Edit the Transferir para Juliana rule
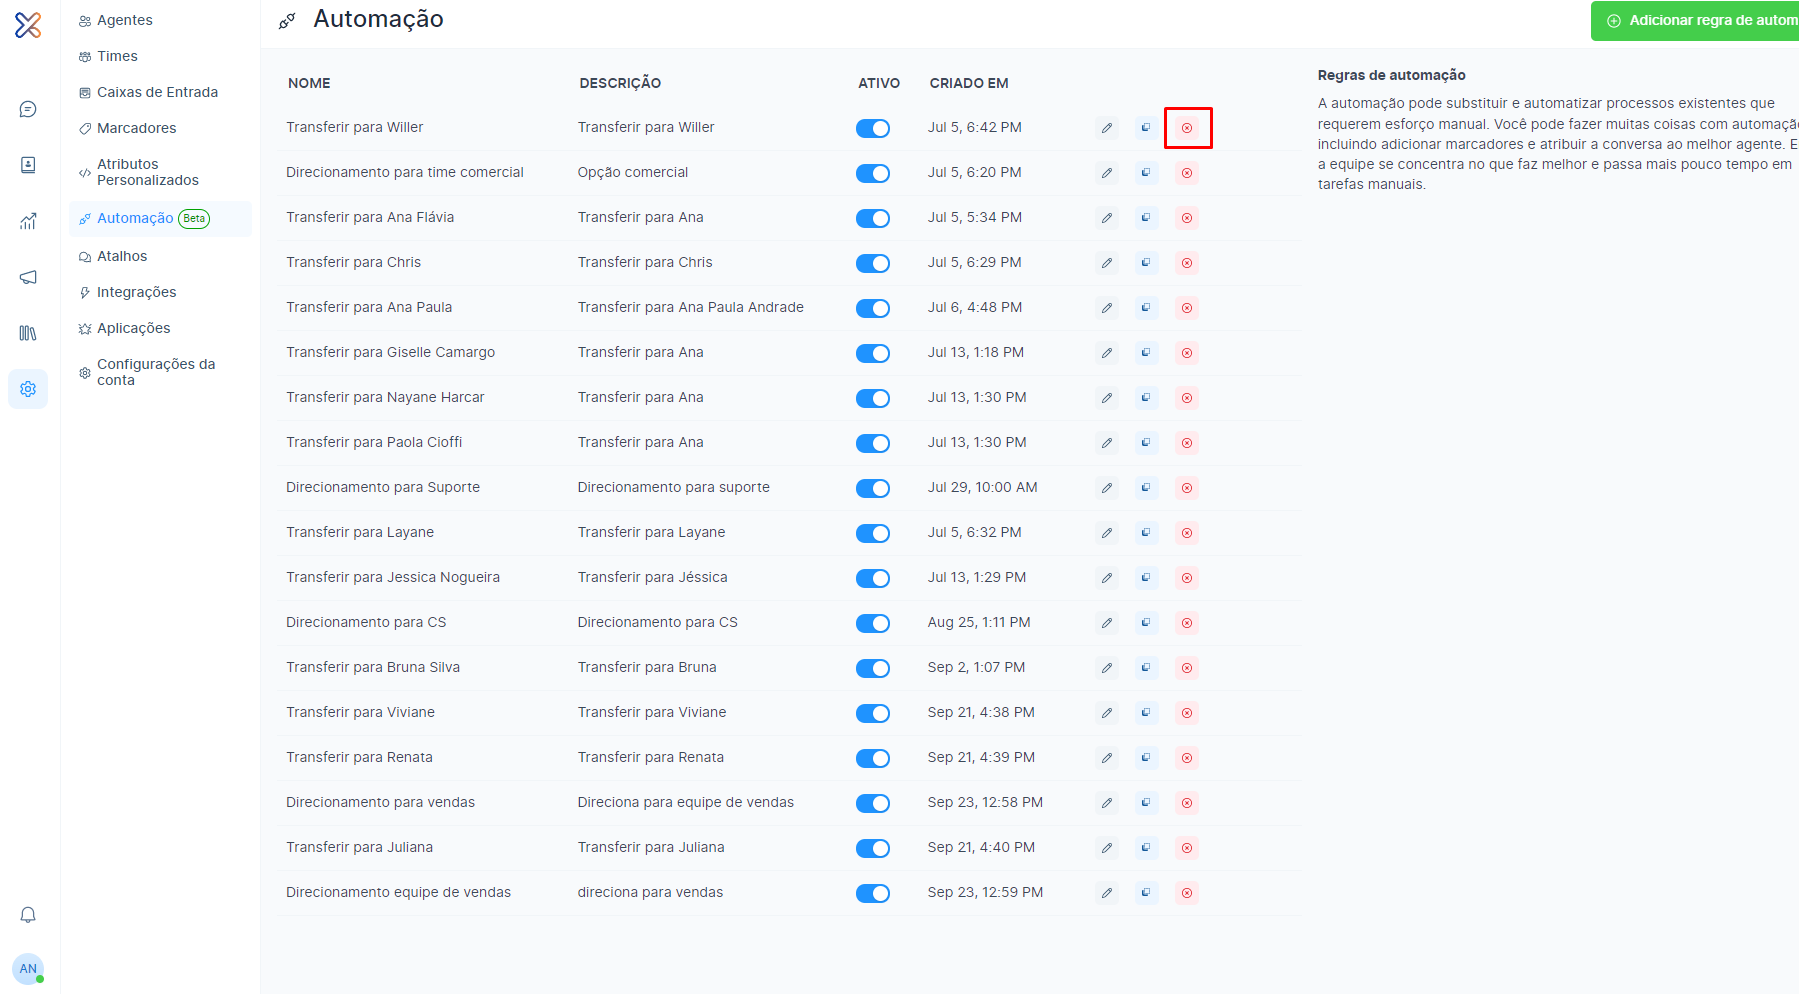The width and height of the screenshot is (1799, 994). [1106, 848]
